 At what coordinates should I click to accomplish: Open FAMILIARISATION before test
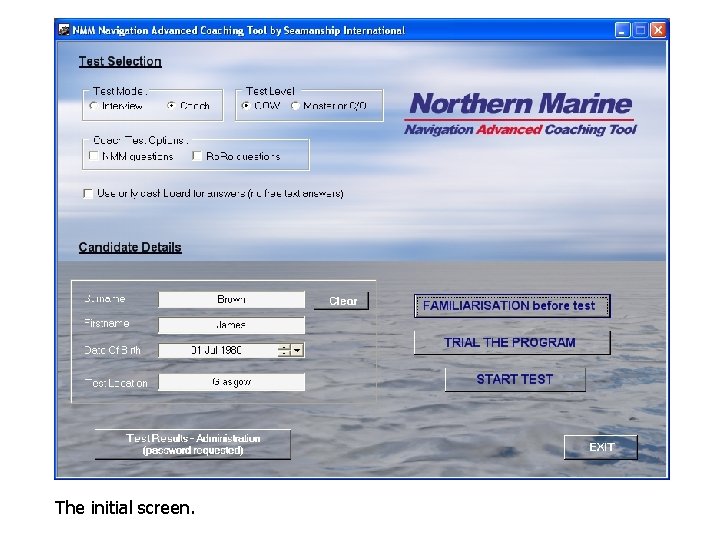[x=512, y=306]
